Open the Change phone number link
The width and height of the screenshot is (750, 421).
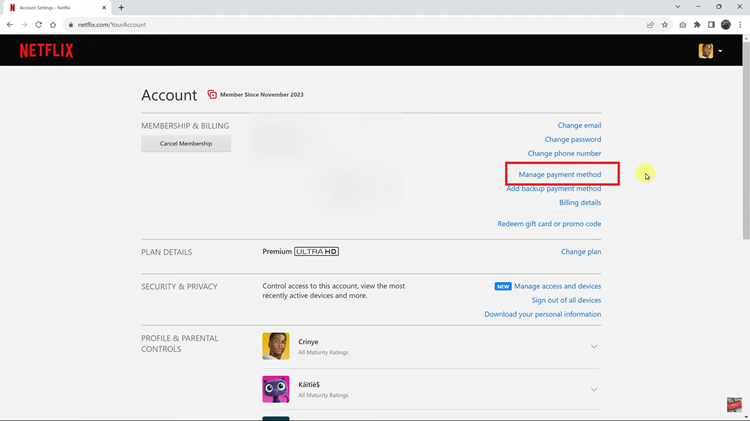[x=564, y=153]
